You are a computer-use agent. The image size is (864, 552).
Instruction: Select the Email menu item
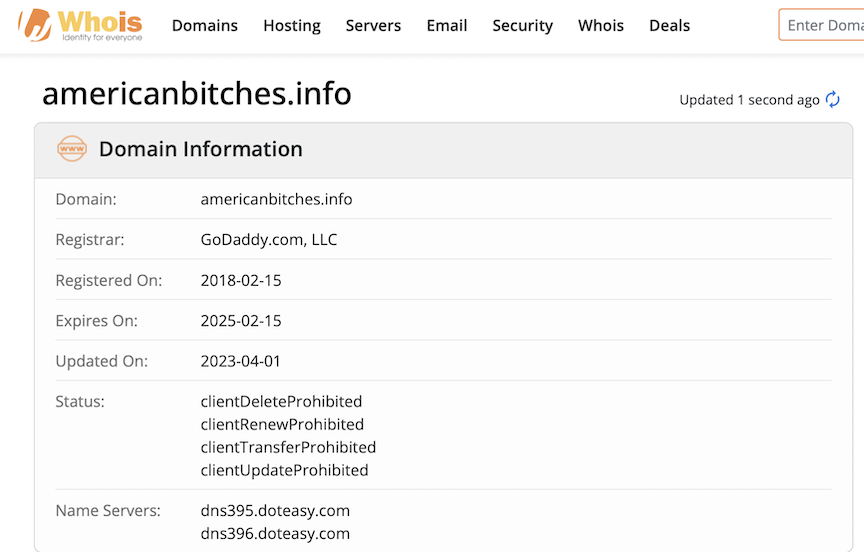click(x=447, y=26)
